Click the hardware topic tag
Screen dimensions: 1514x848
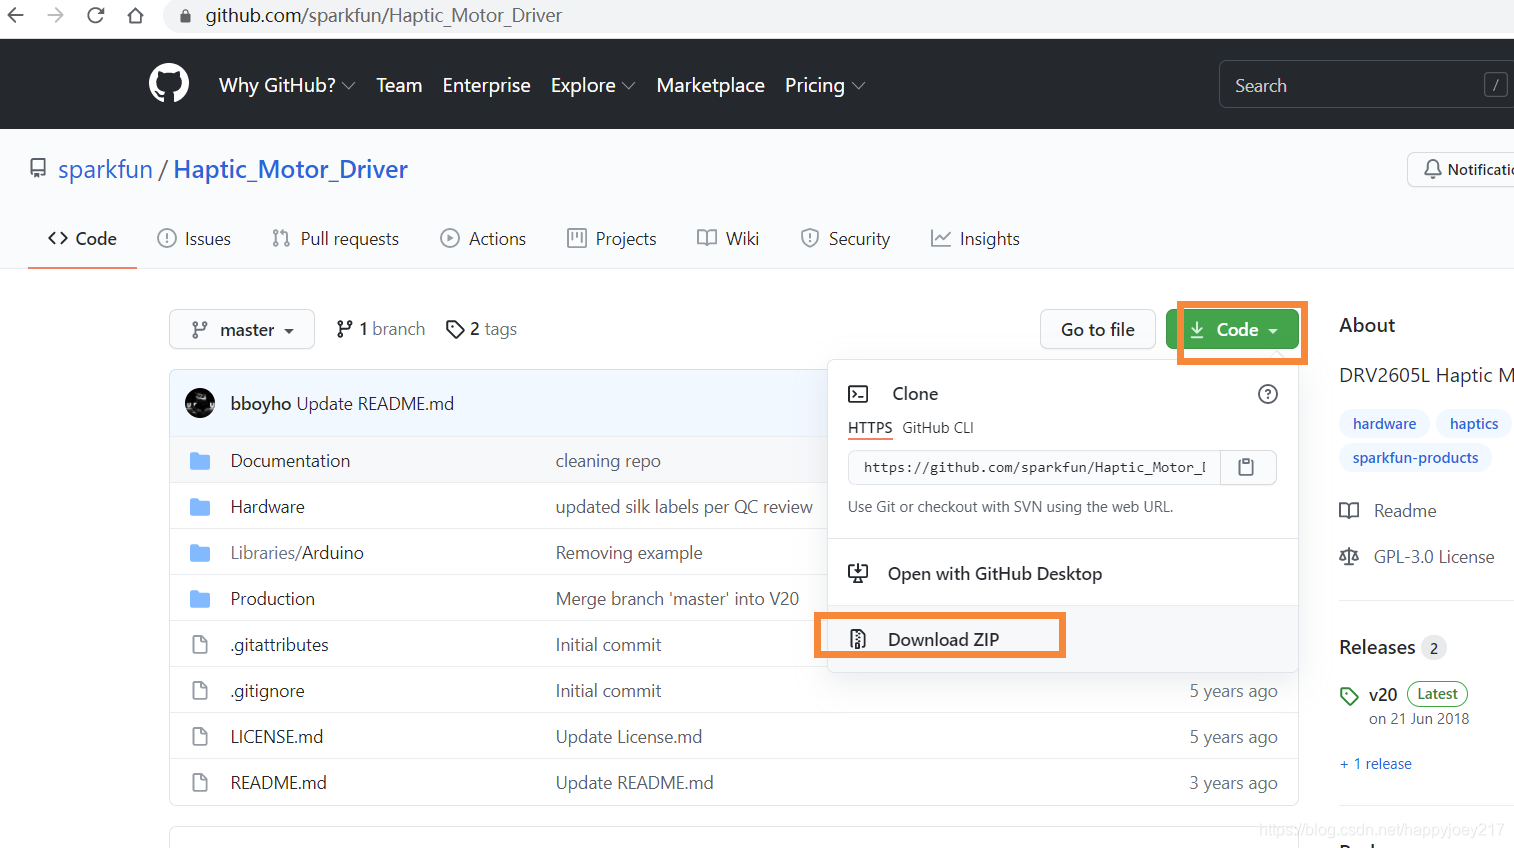tap(1384, 423)
